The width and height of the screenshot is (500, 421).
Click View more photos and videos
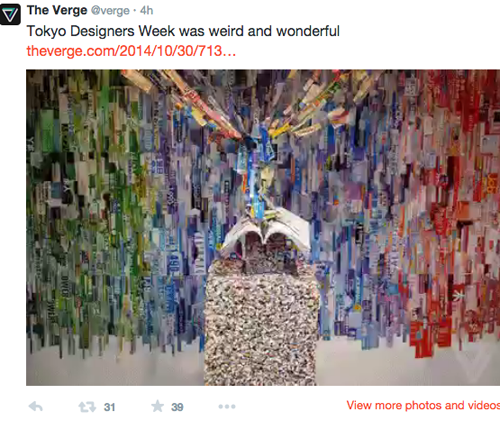point(423,405)
